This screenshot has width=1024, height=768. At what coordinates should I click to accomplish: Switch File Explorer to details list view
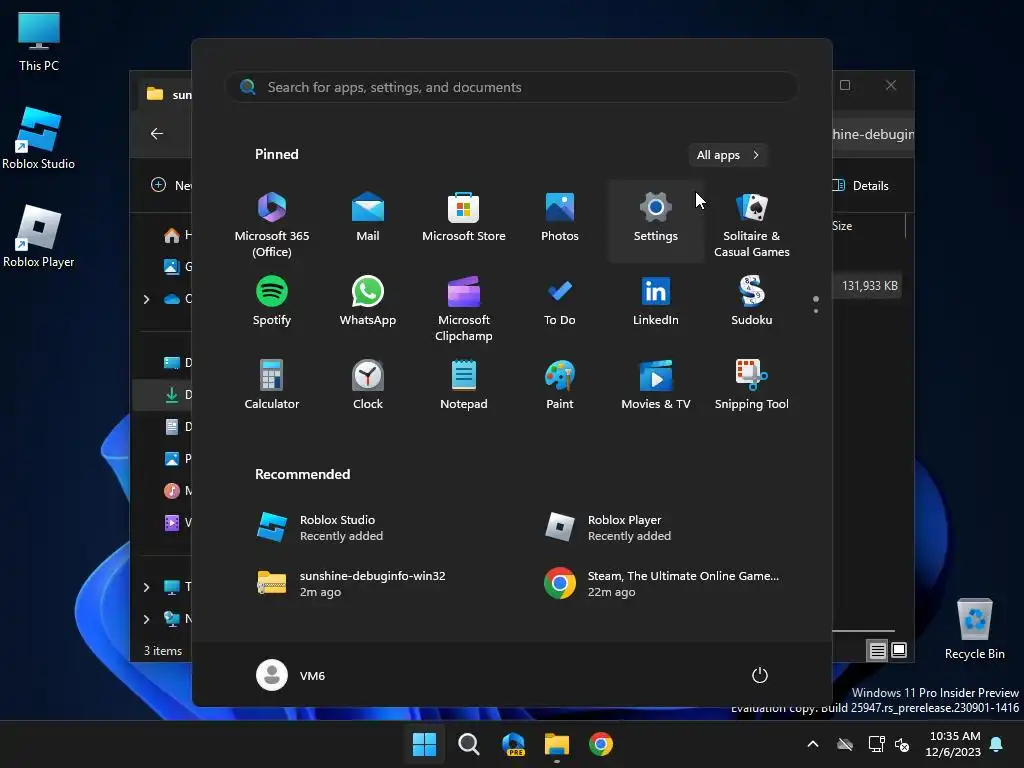[x=877, y=650]
